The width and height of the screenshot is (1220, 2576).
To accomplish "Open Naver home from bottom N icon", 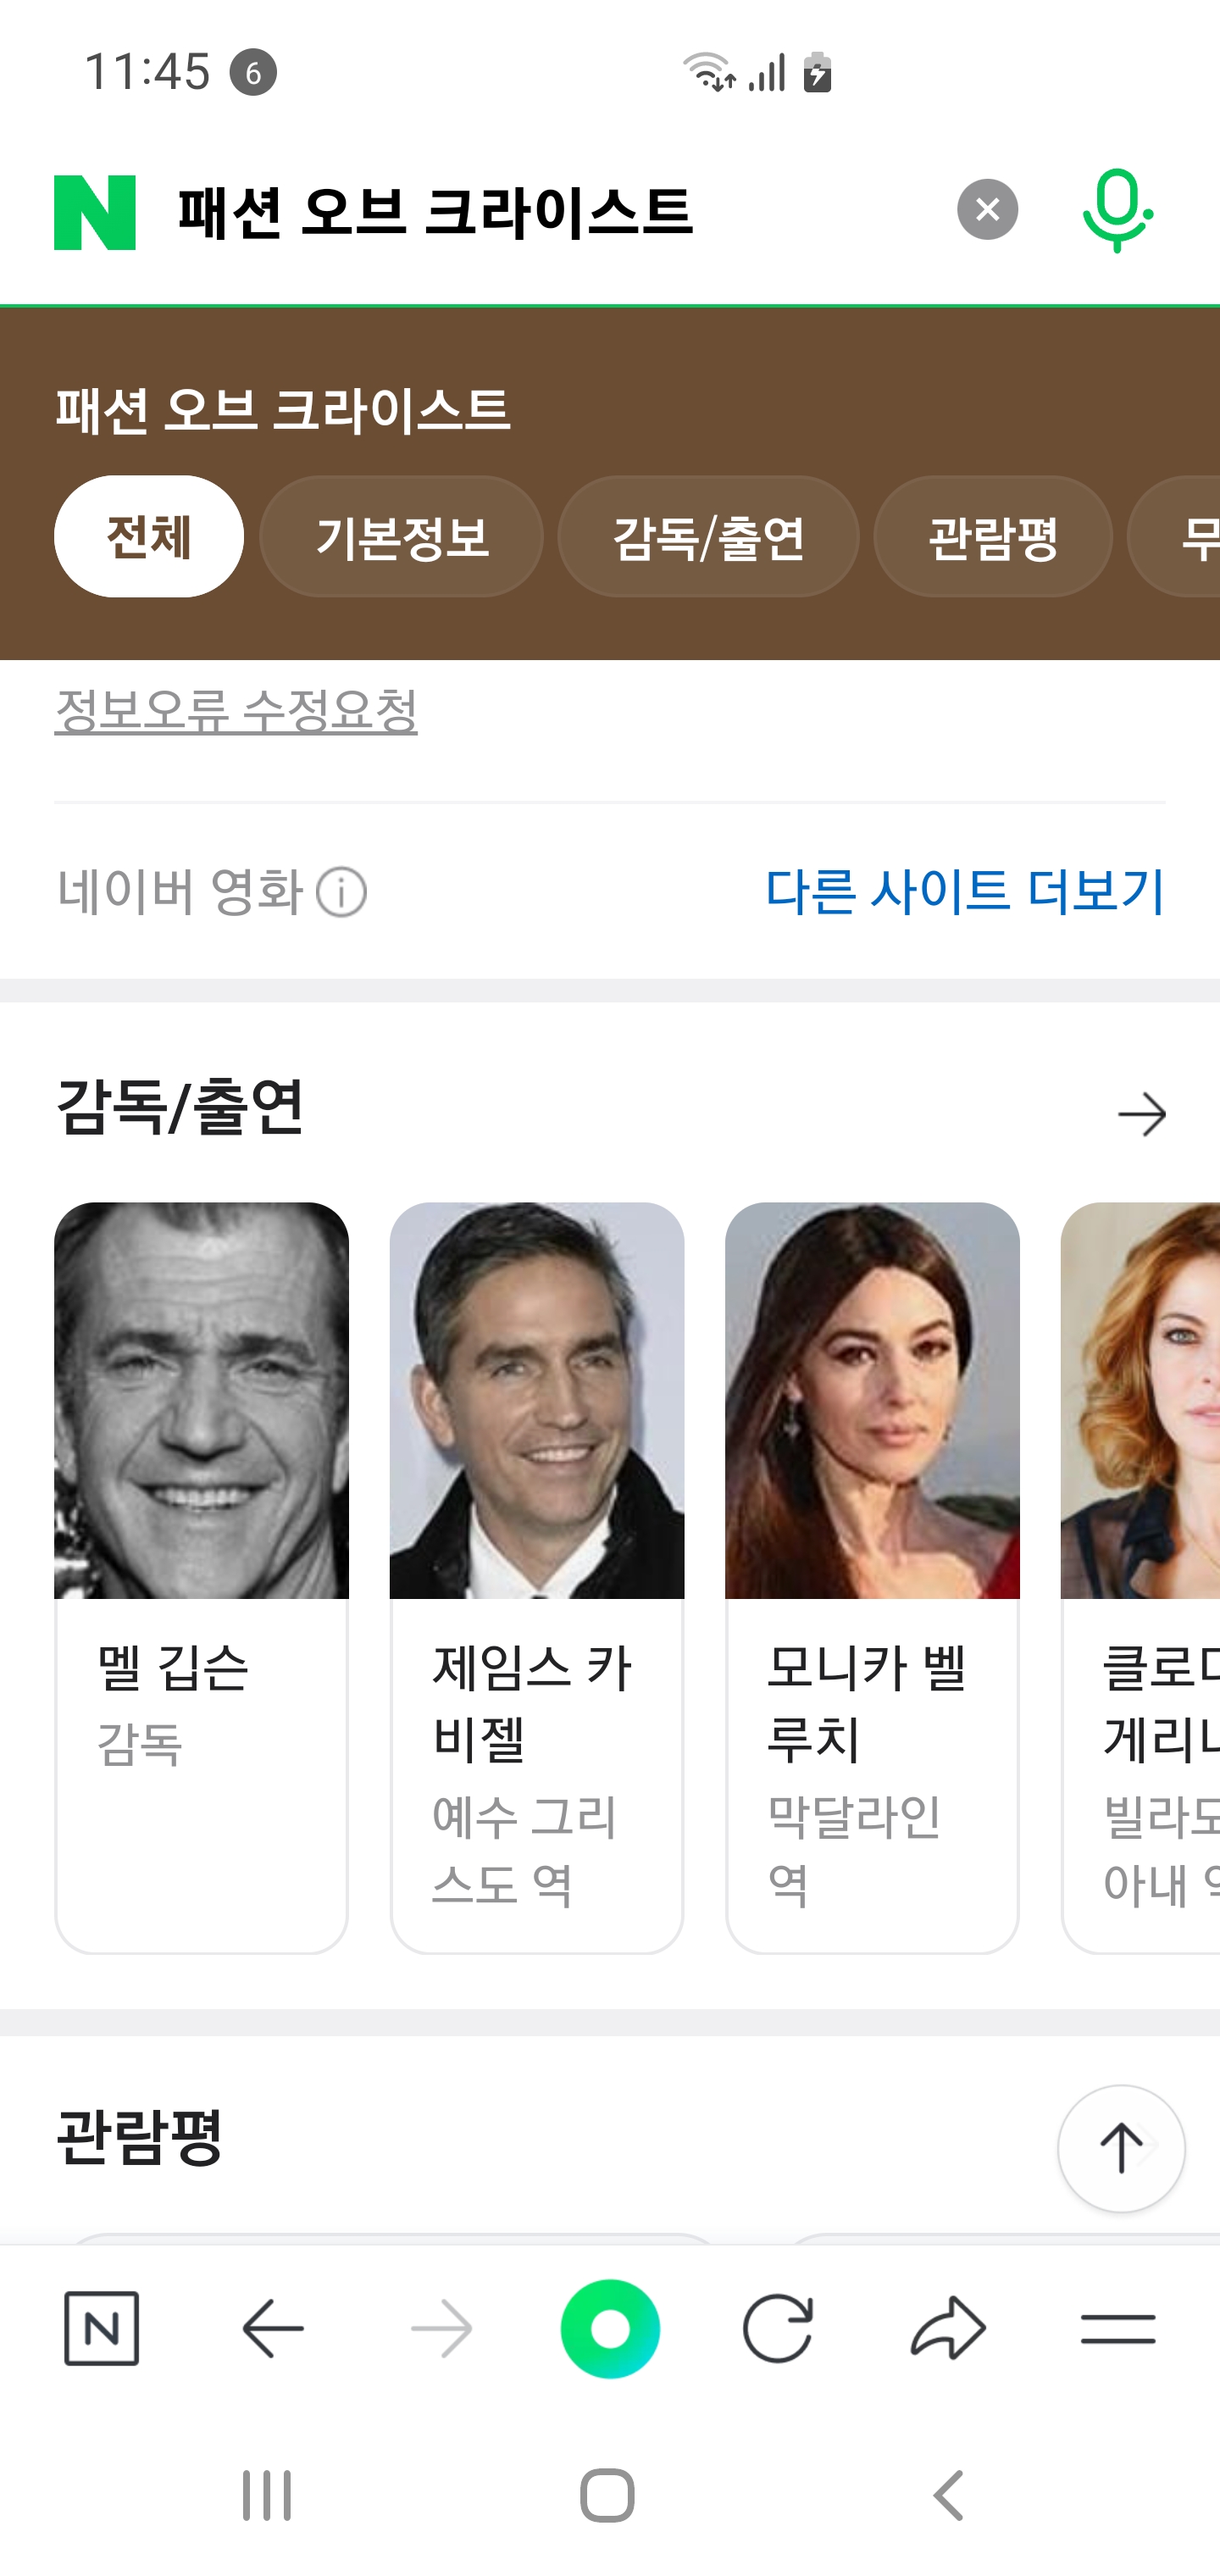I will (x=102, y=2329).
